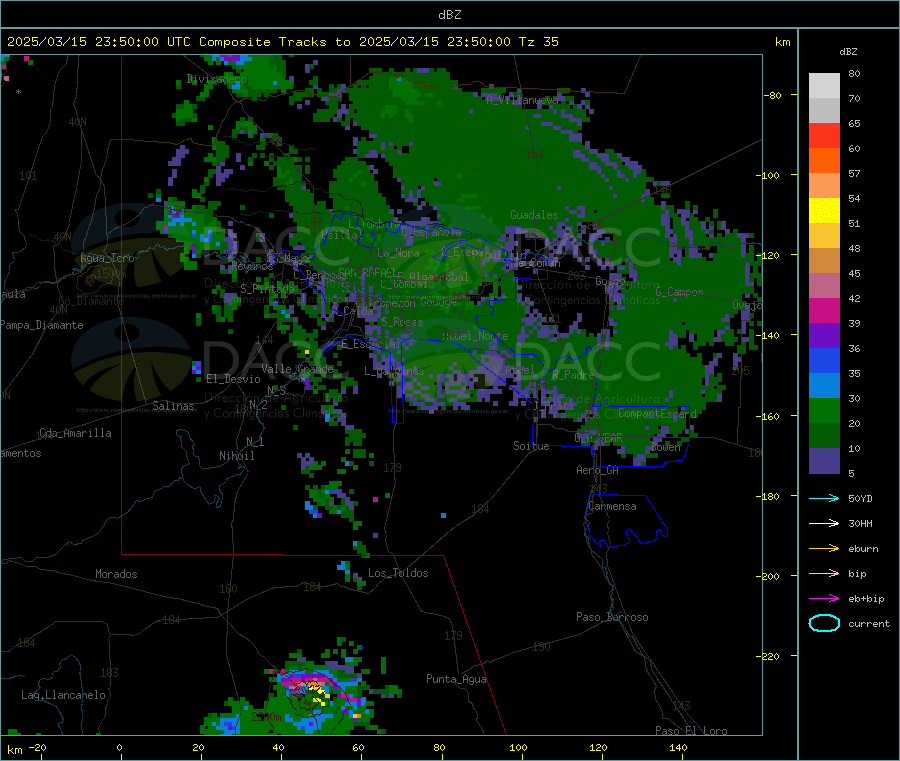Click the 140 km horizontal axis tick
This screenshot has width=900, height=761.
pyautogui.click(x=678, y=747)
